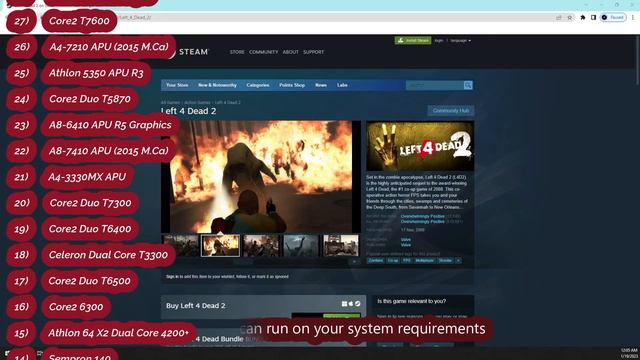Image resolution: width=640 pixels, height=360 pixels.
Task: Select the highlighted fire scene thumbnail
Action: point(220,245)
